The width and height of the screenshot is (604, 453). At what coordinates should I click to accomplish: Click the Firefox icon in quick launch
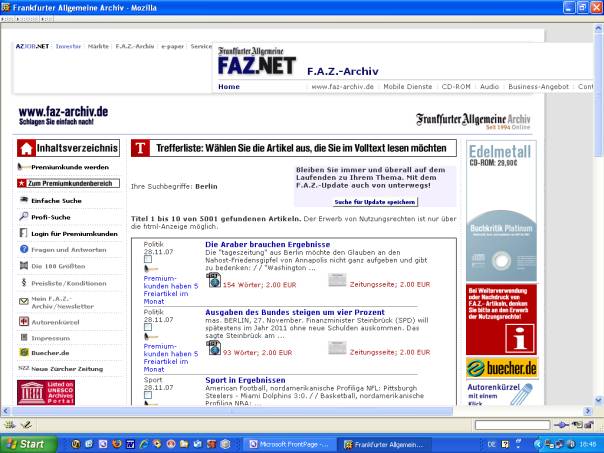(116, 444)
